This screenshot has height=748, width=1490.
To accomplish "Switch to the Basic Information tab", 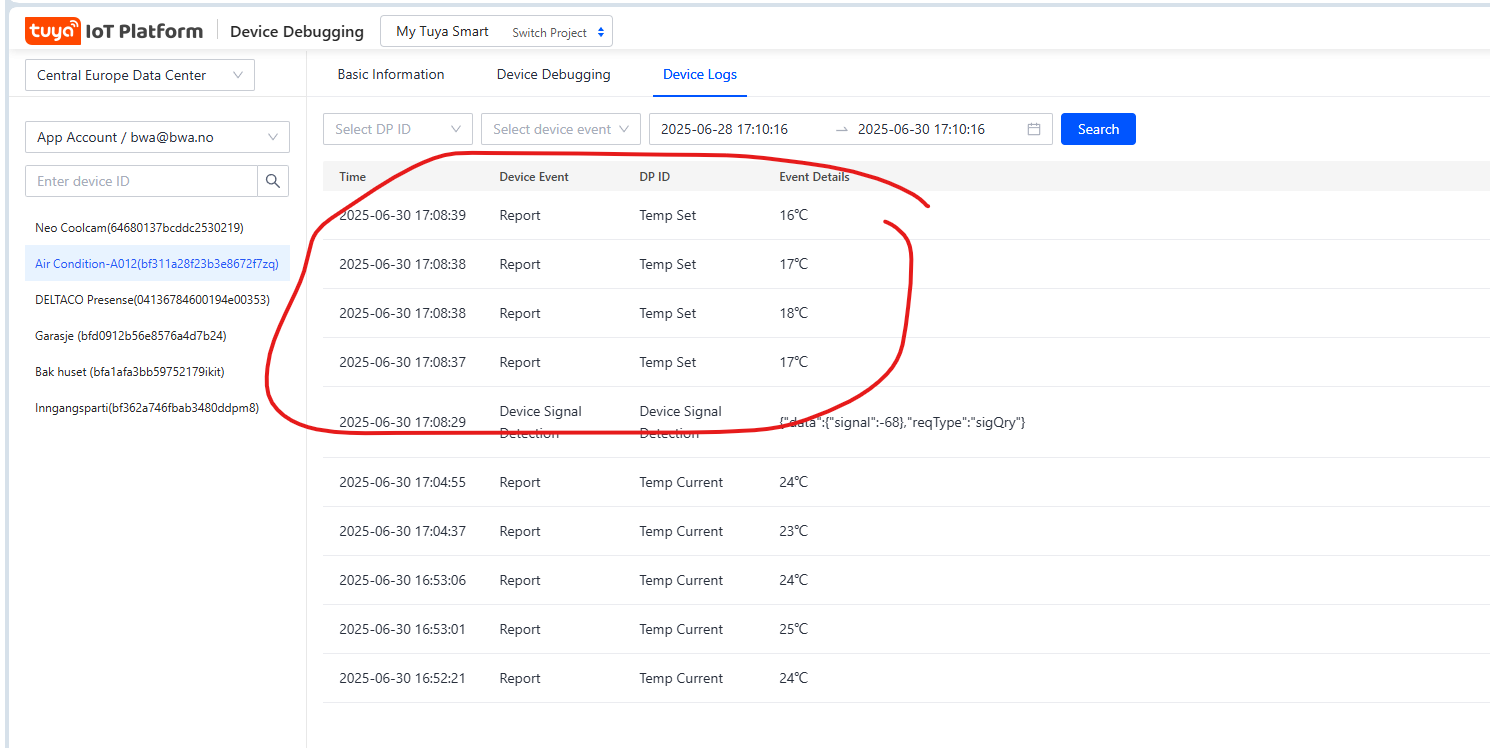I will click(391, 74).
